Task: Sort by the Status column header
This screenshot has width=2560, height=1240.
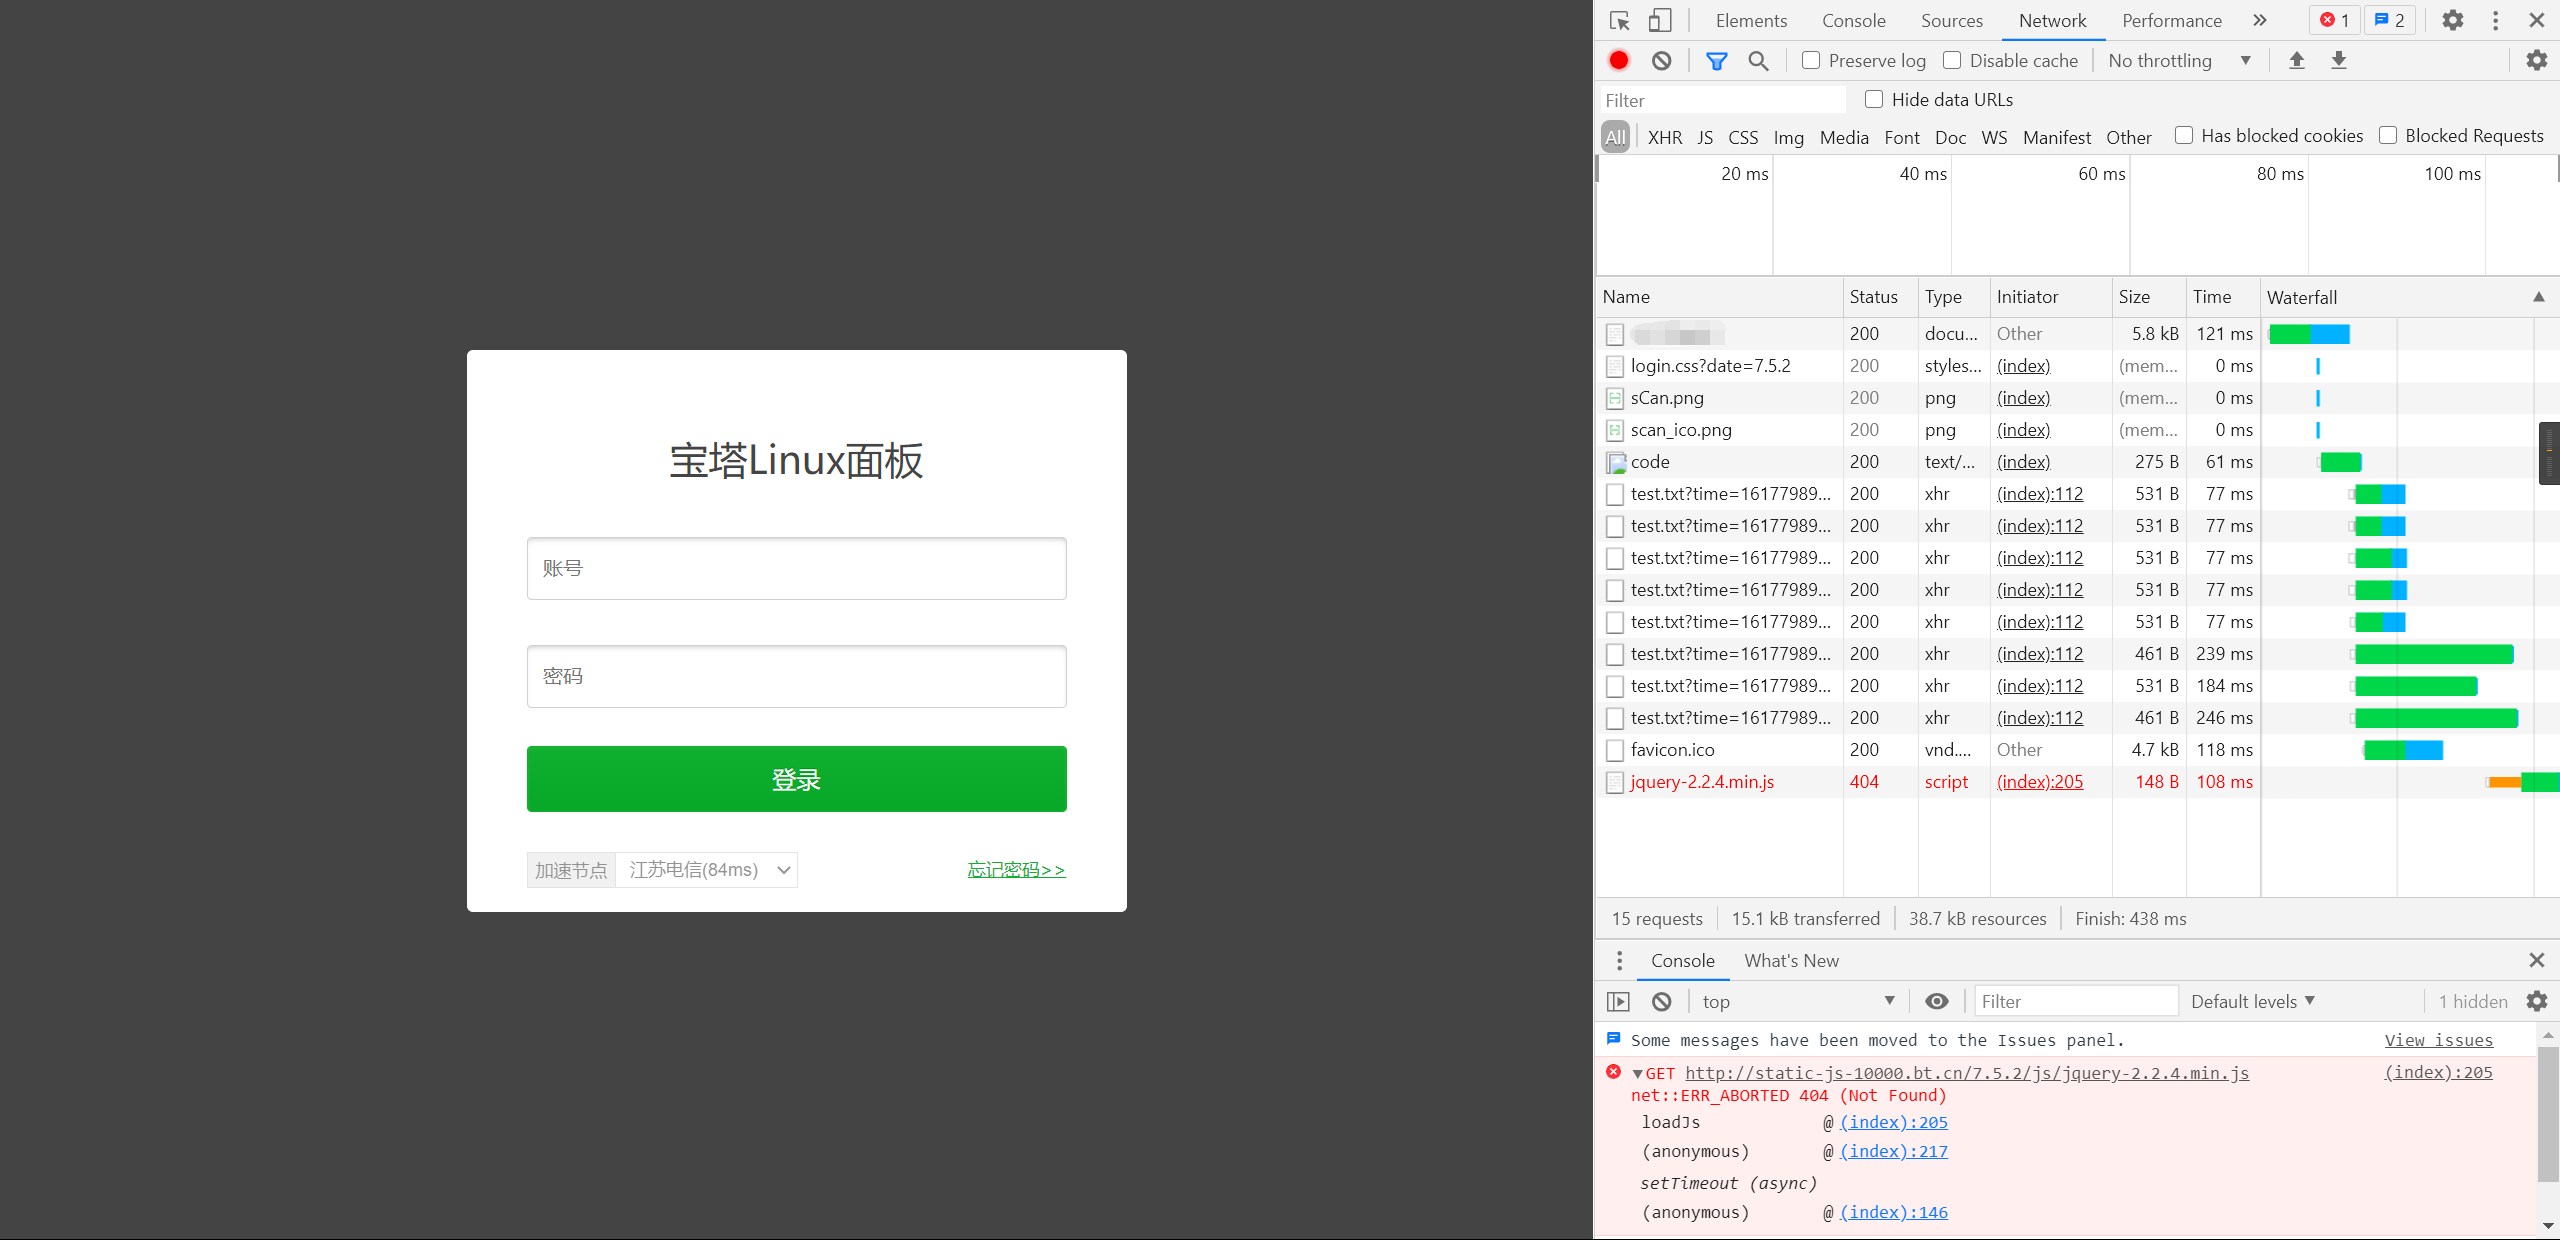Action: 1880,297
